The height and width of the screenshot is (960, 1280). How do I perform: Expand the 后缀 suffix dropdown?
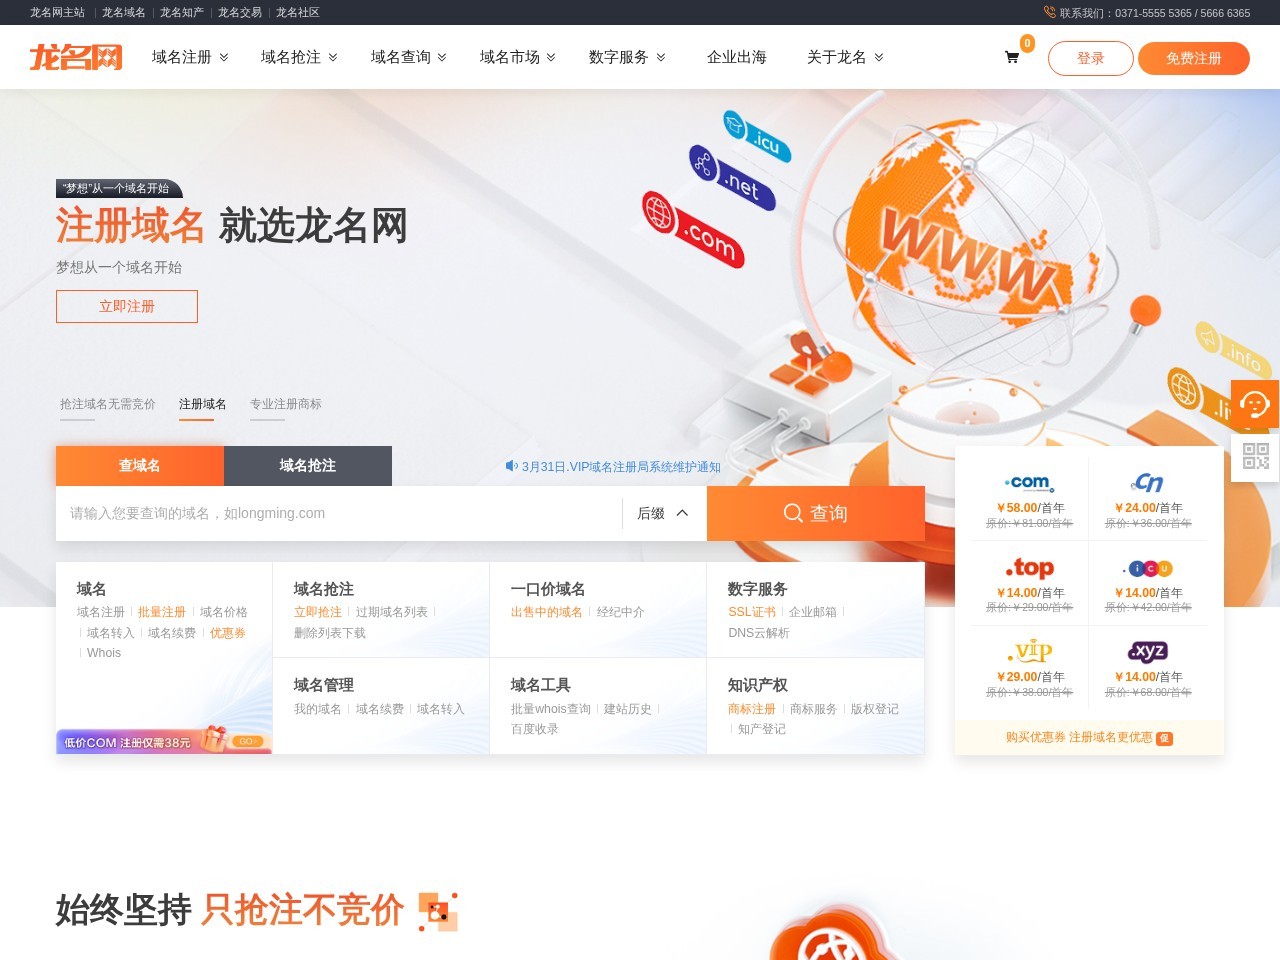click(x=663, y=513)
